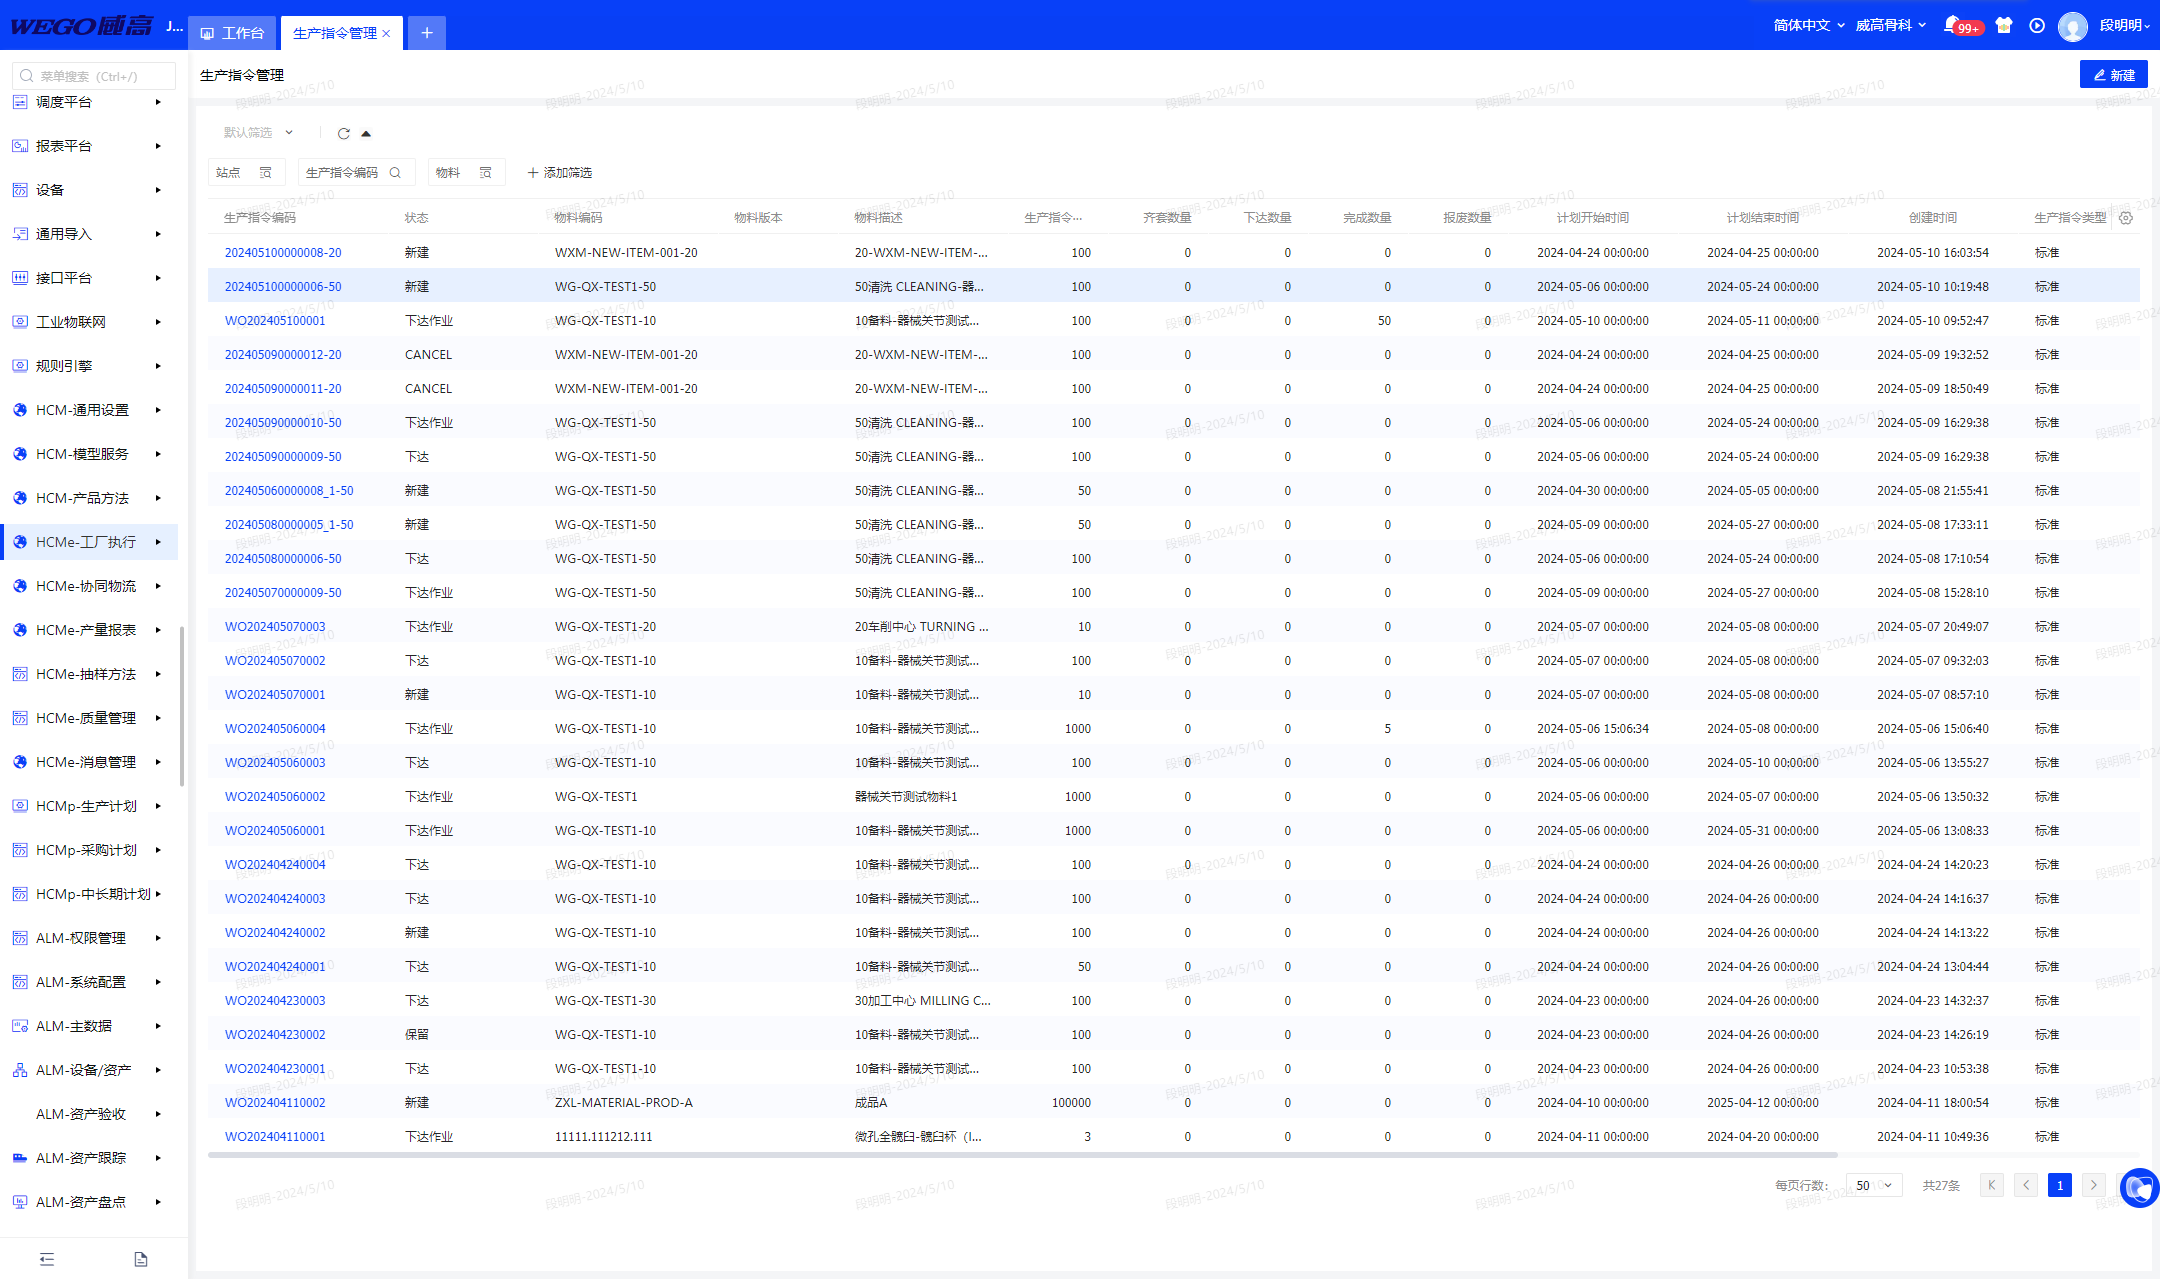Image resolution: width=2160 pixels, height=1279 pixels.
Task: Click the T-shirt theme skin icon
Action: point(2003,25)
